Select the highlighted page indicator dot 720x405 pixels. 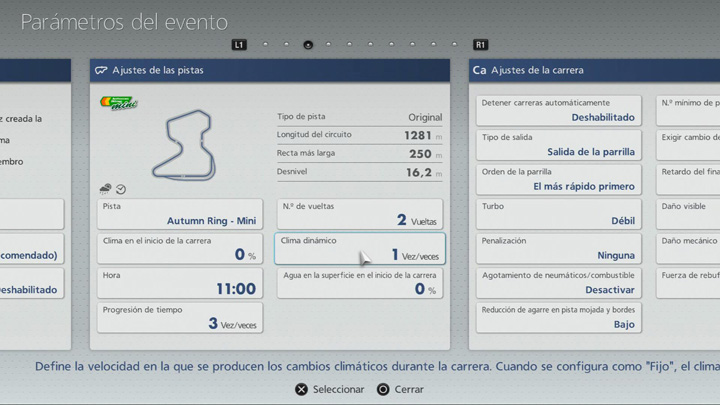(308, 44)
